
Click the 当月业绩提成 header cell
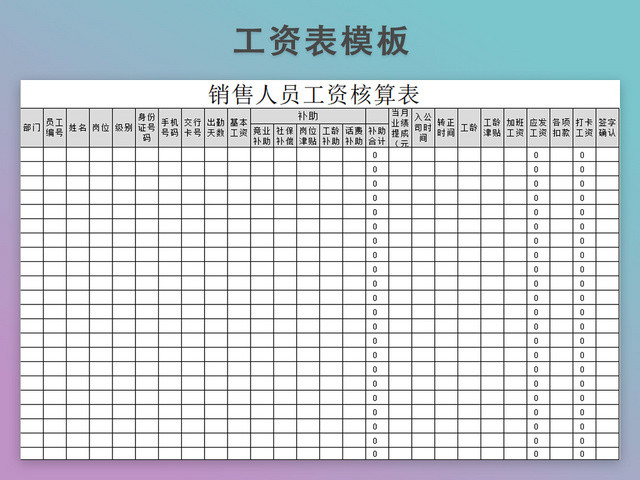pos(400,128)
